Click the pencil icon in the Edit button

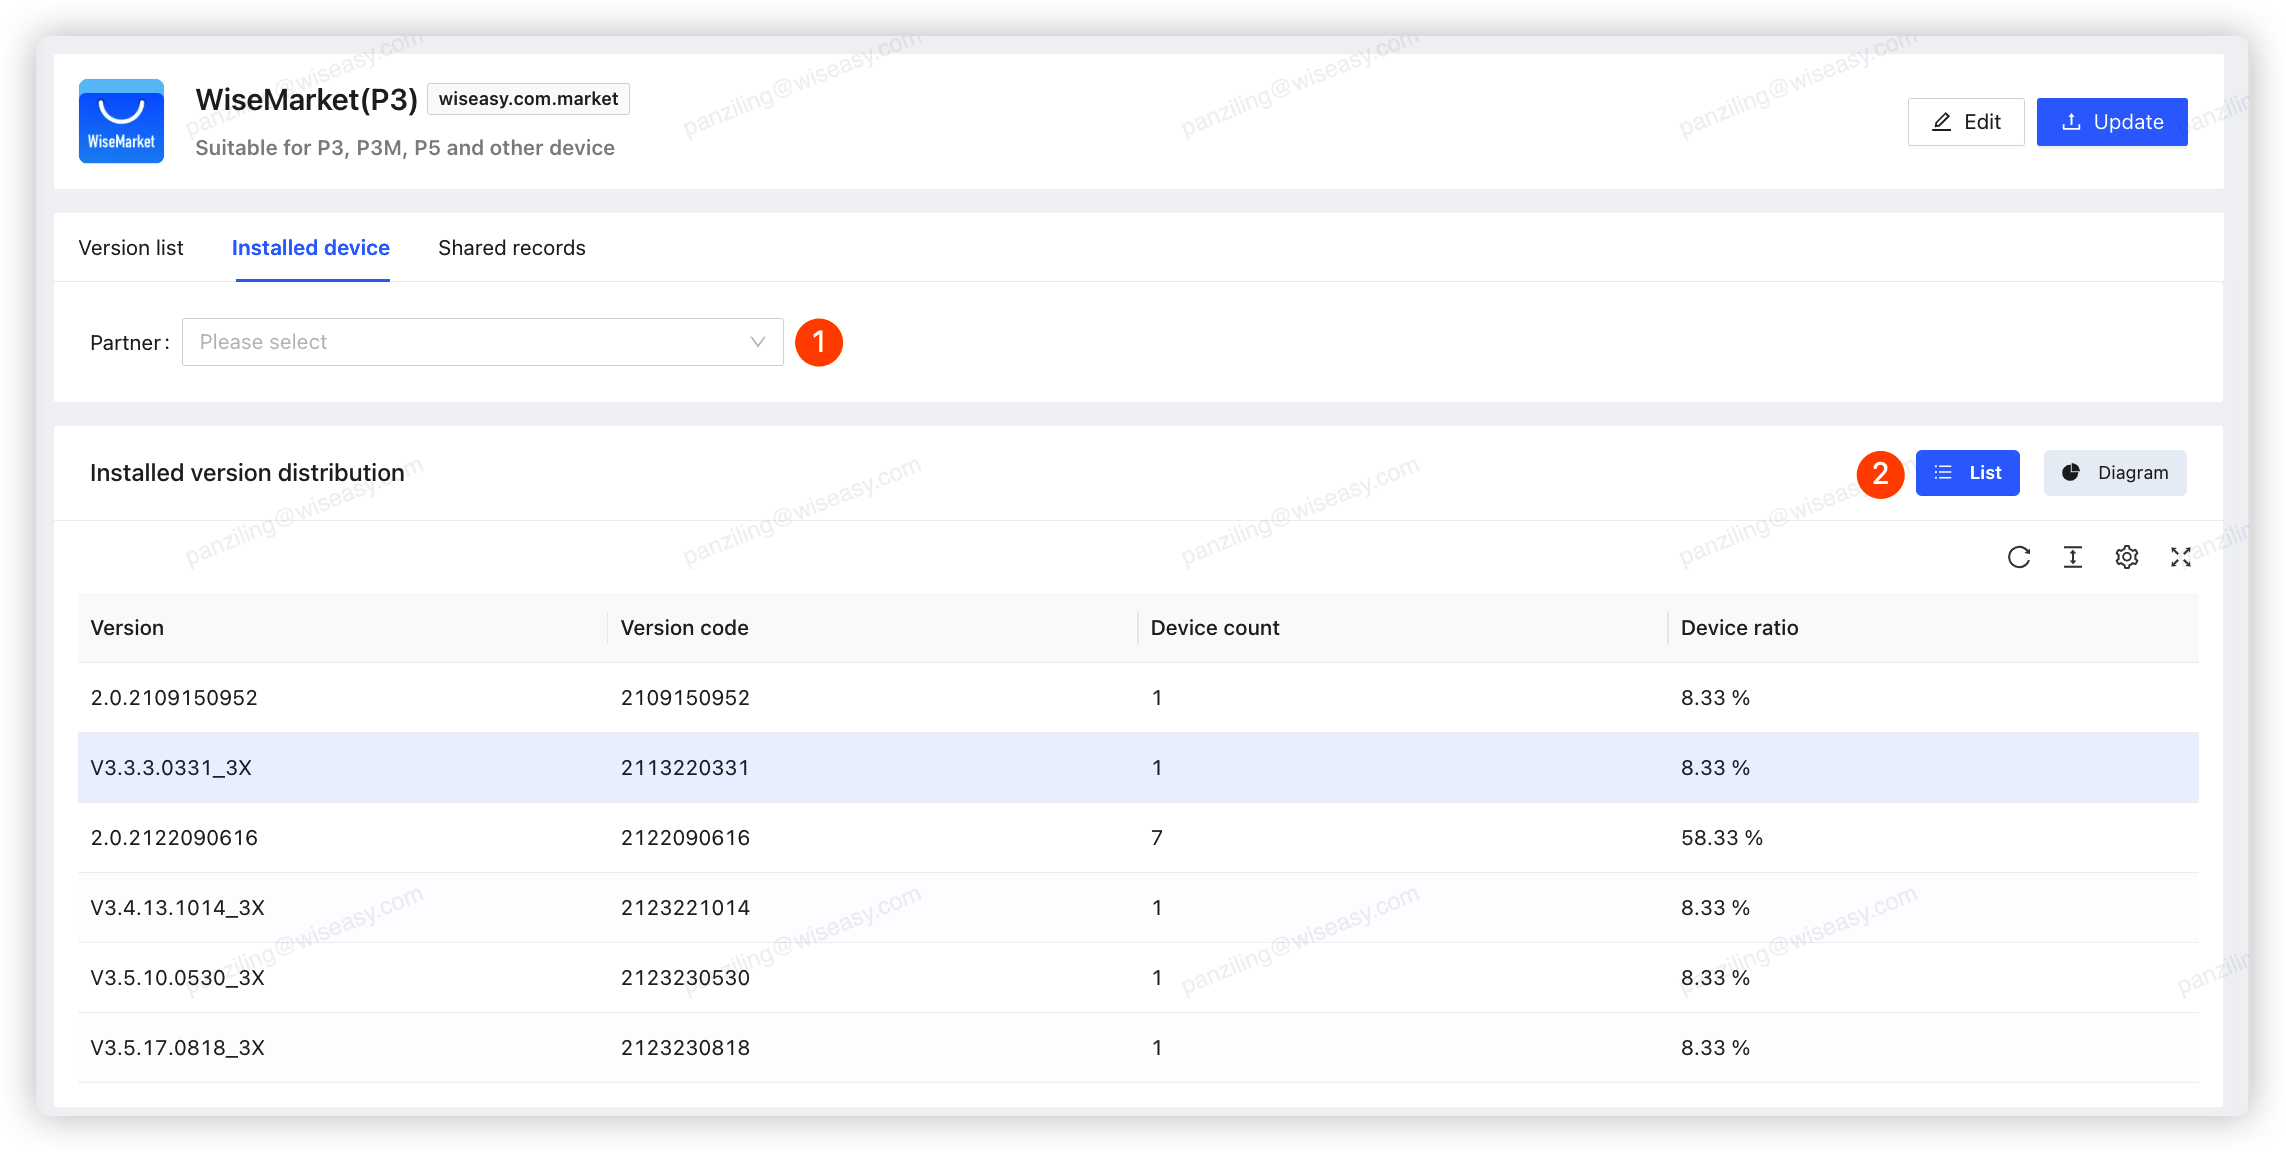tap(1941, 122)
